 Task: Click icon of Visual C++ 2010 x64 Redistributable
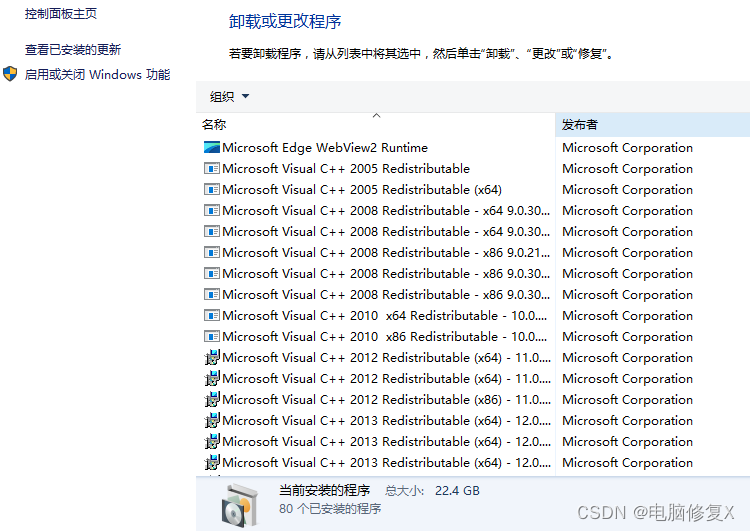click(x=211, y=316)
